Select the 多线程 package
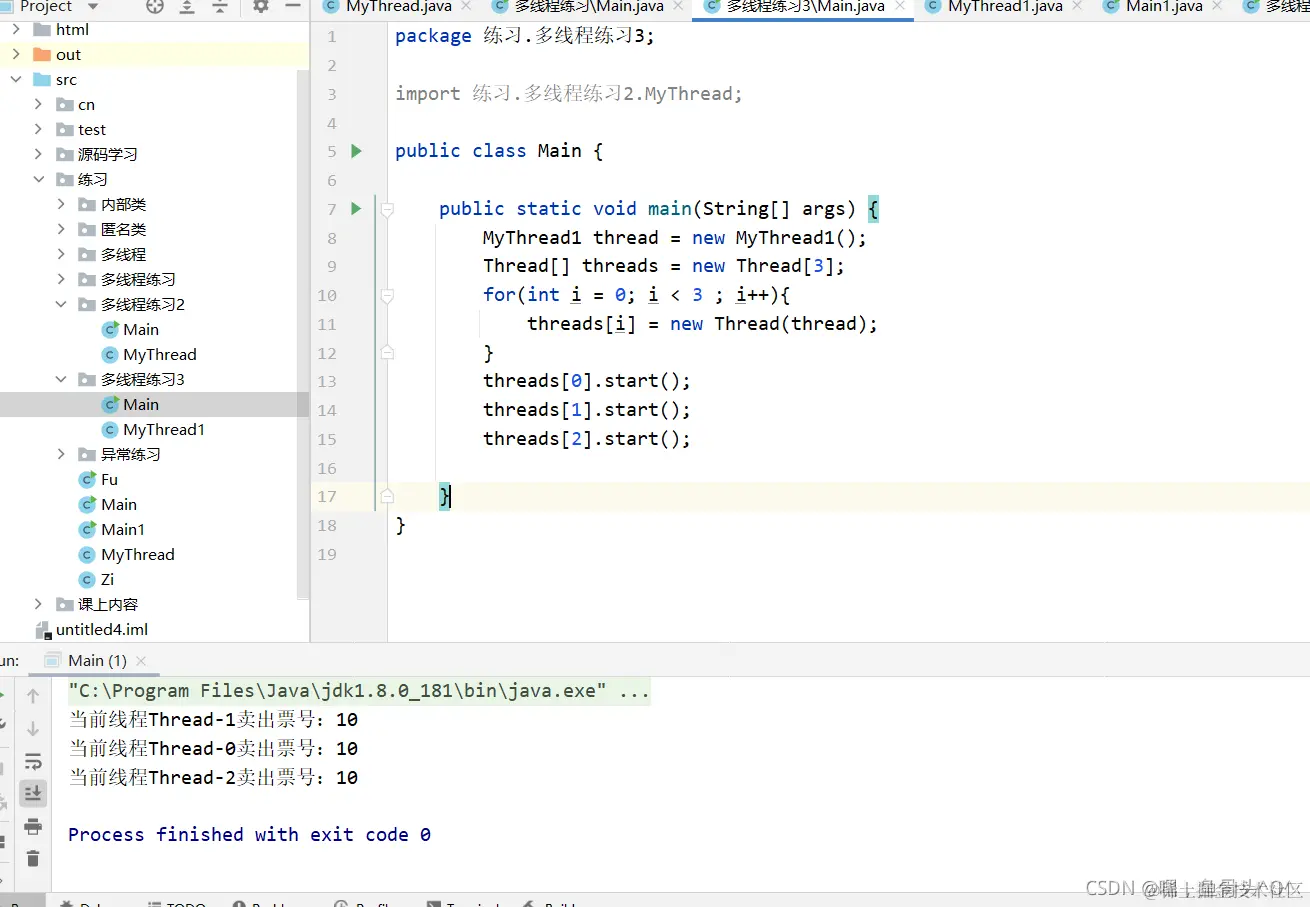The height and width of the screenshot is (907, 1310). 123,254
